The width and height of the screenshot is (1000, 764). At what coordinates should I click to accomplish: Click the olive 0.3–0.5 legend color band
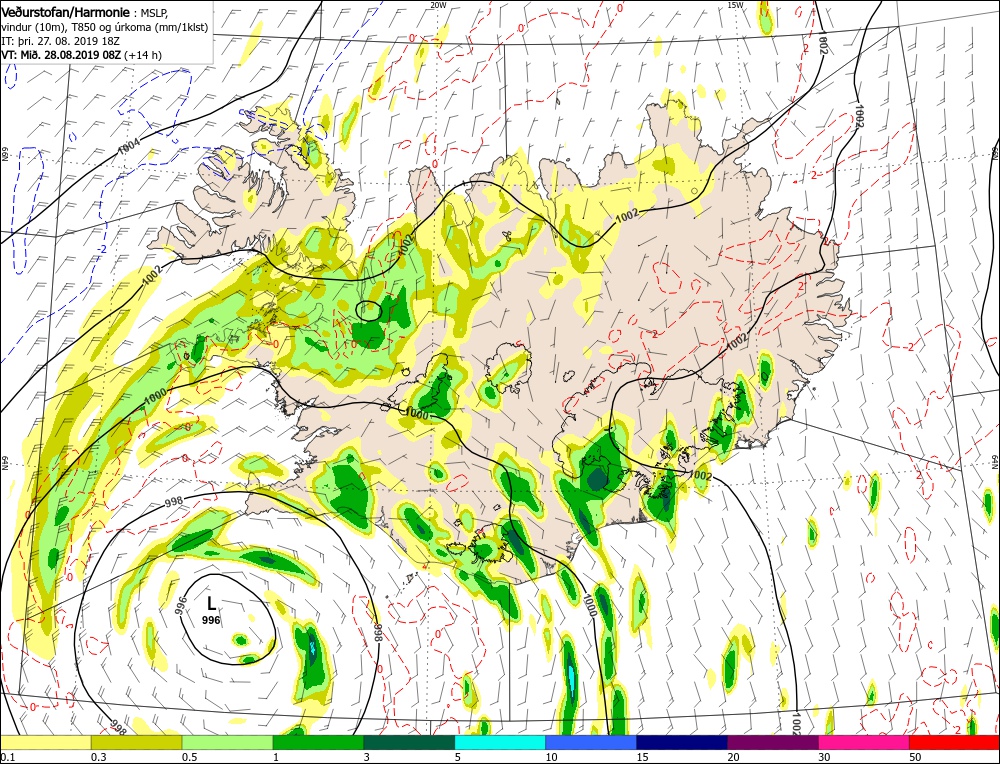[x=136, y=742]
